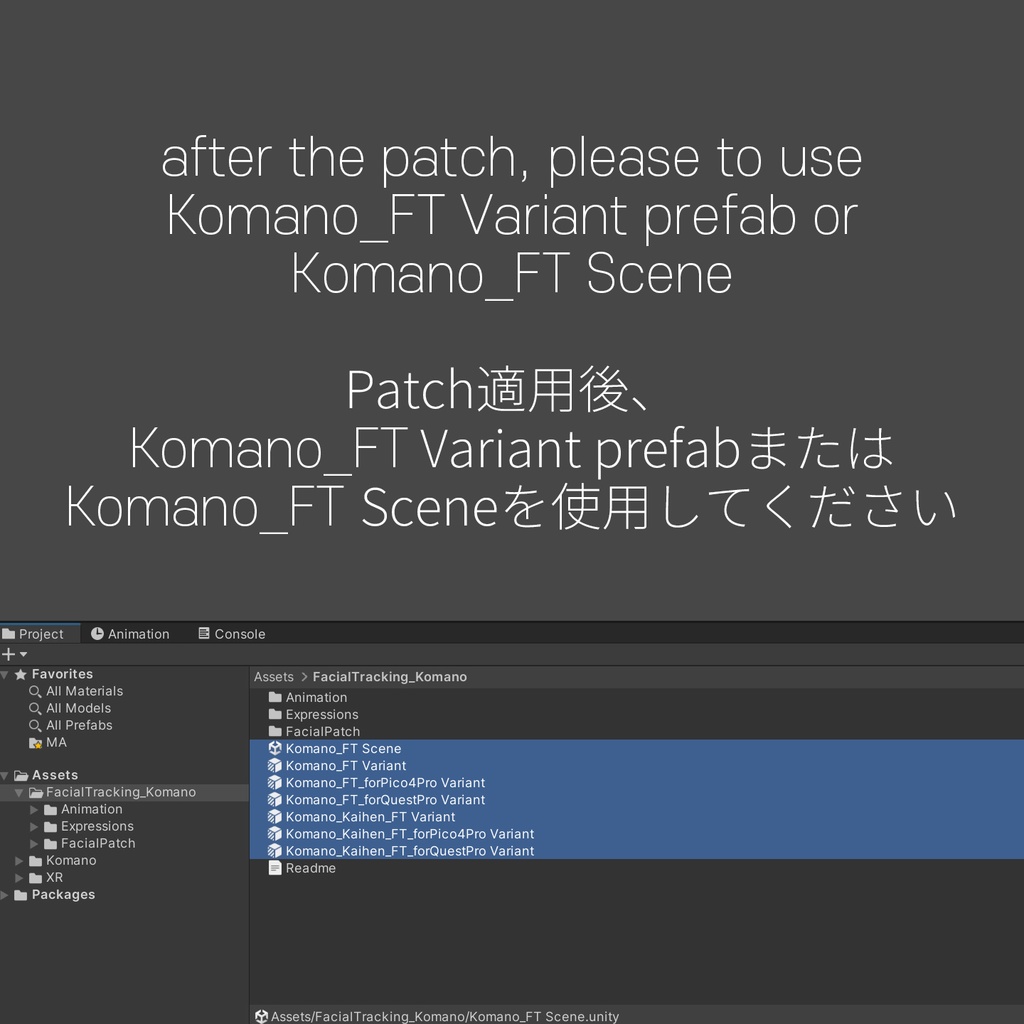Viewport: 1024px width, 1024px height.
Task: Select the 'Komano_FT Variant' file name
Action: (345, 765)
